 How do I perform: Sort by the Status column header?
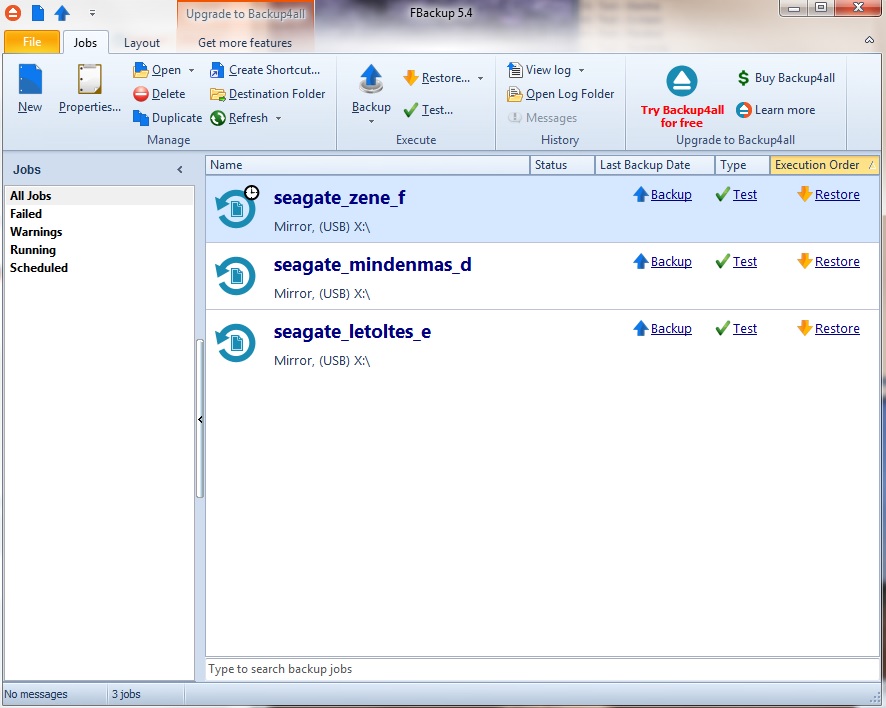pos(562,165)
